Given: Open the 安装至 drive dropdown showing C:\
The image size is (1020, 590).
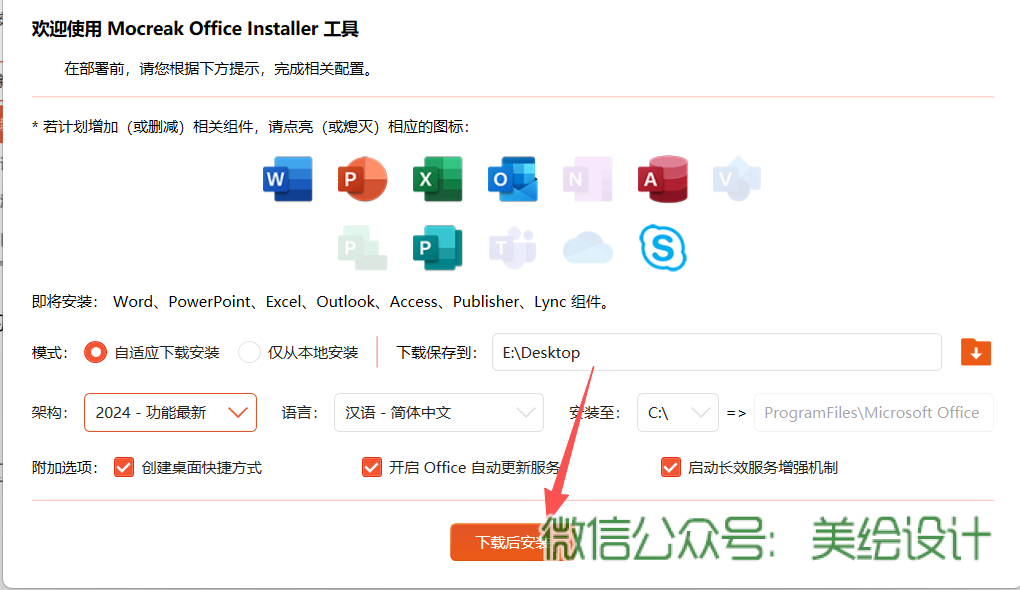Looking at the screenshot, I should point(677,412).
